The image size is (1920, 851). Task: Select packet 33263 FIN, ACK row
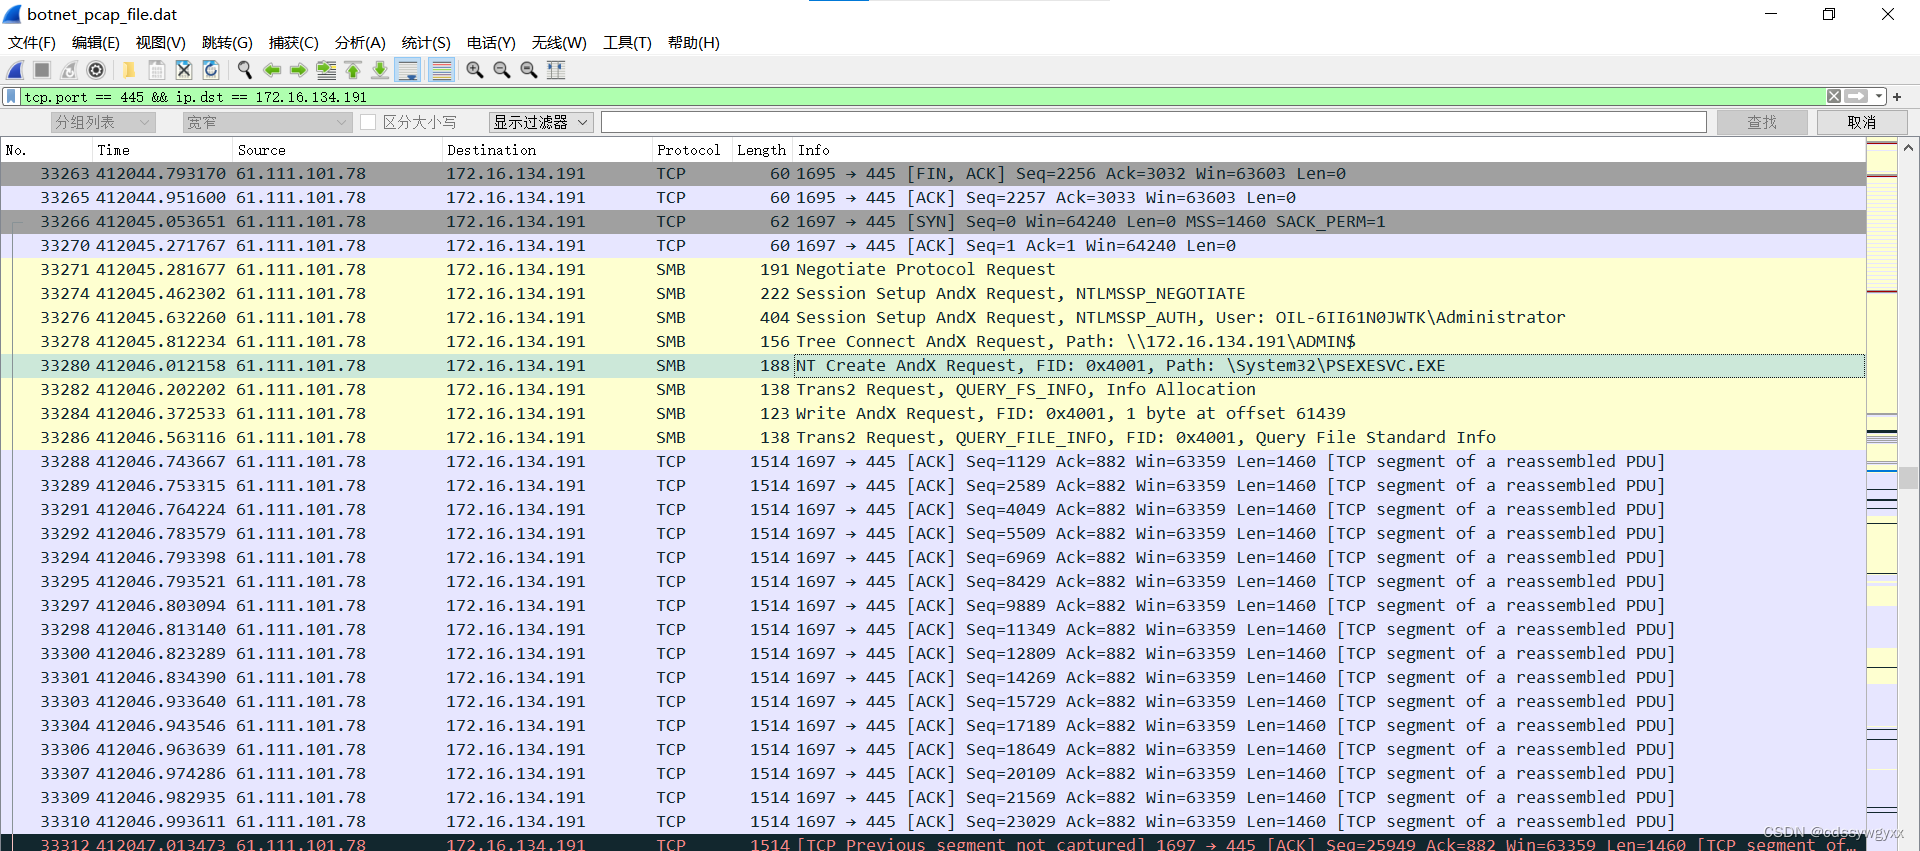click(x=933, y=174)
